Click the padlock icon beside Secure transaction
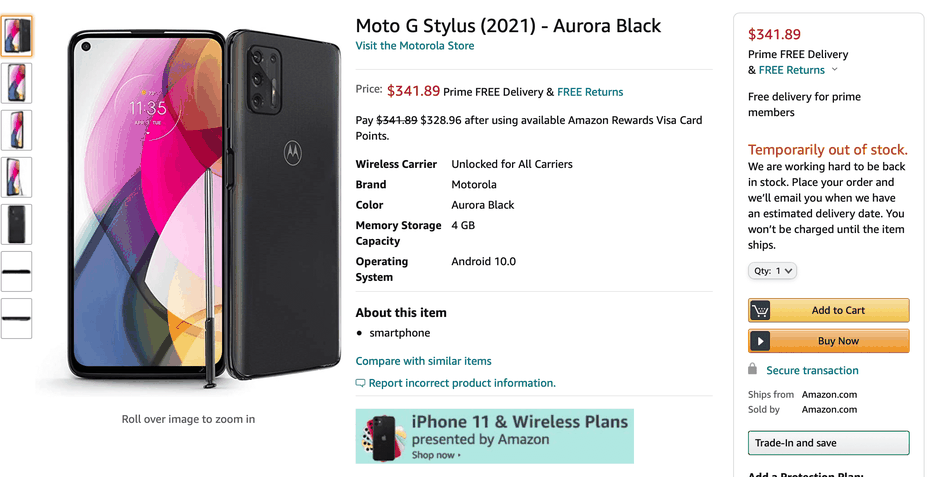 752,369
